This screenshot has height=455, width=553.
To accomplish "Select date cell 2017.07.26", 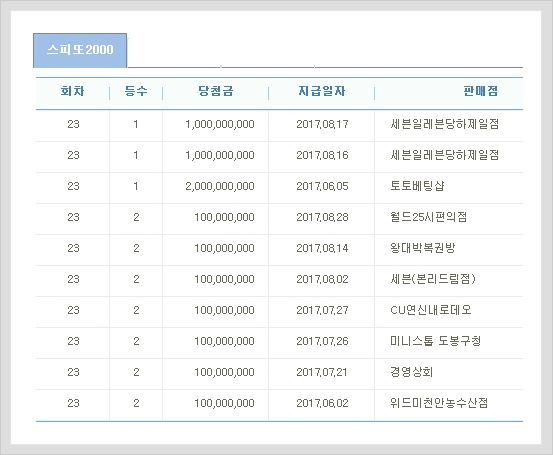I will [x=322, y=341].
